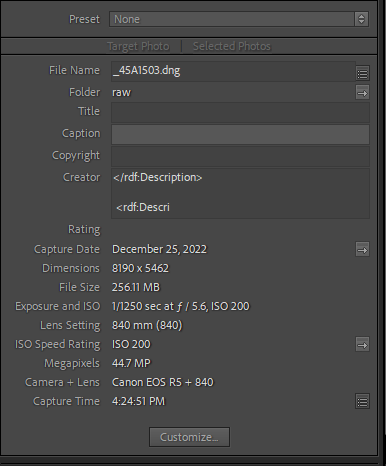Click the arrow icon beside Capture Date
This screenshot has width=386, height=466.
pyautogui.click(x=362, y=249)
